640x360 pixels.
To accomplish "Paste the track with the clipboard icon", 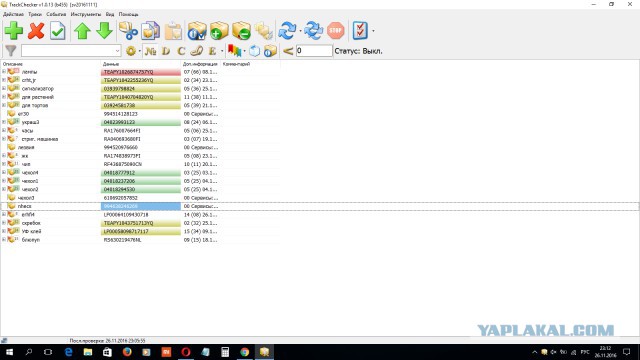I will click(x=173, y=31).
